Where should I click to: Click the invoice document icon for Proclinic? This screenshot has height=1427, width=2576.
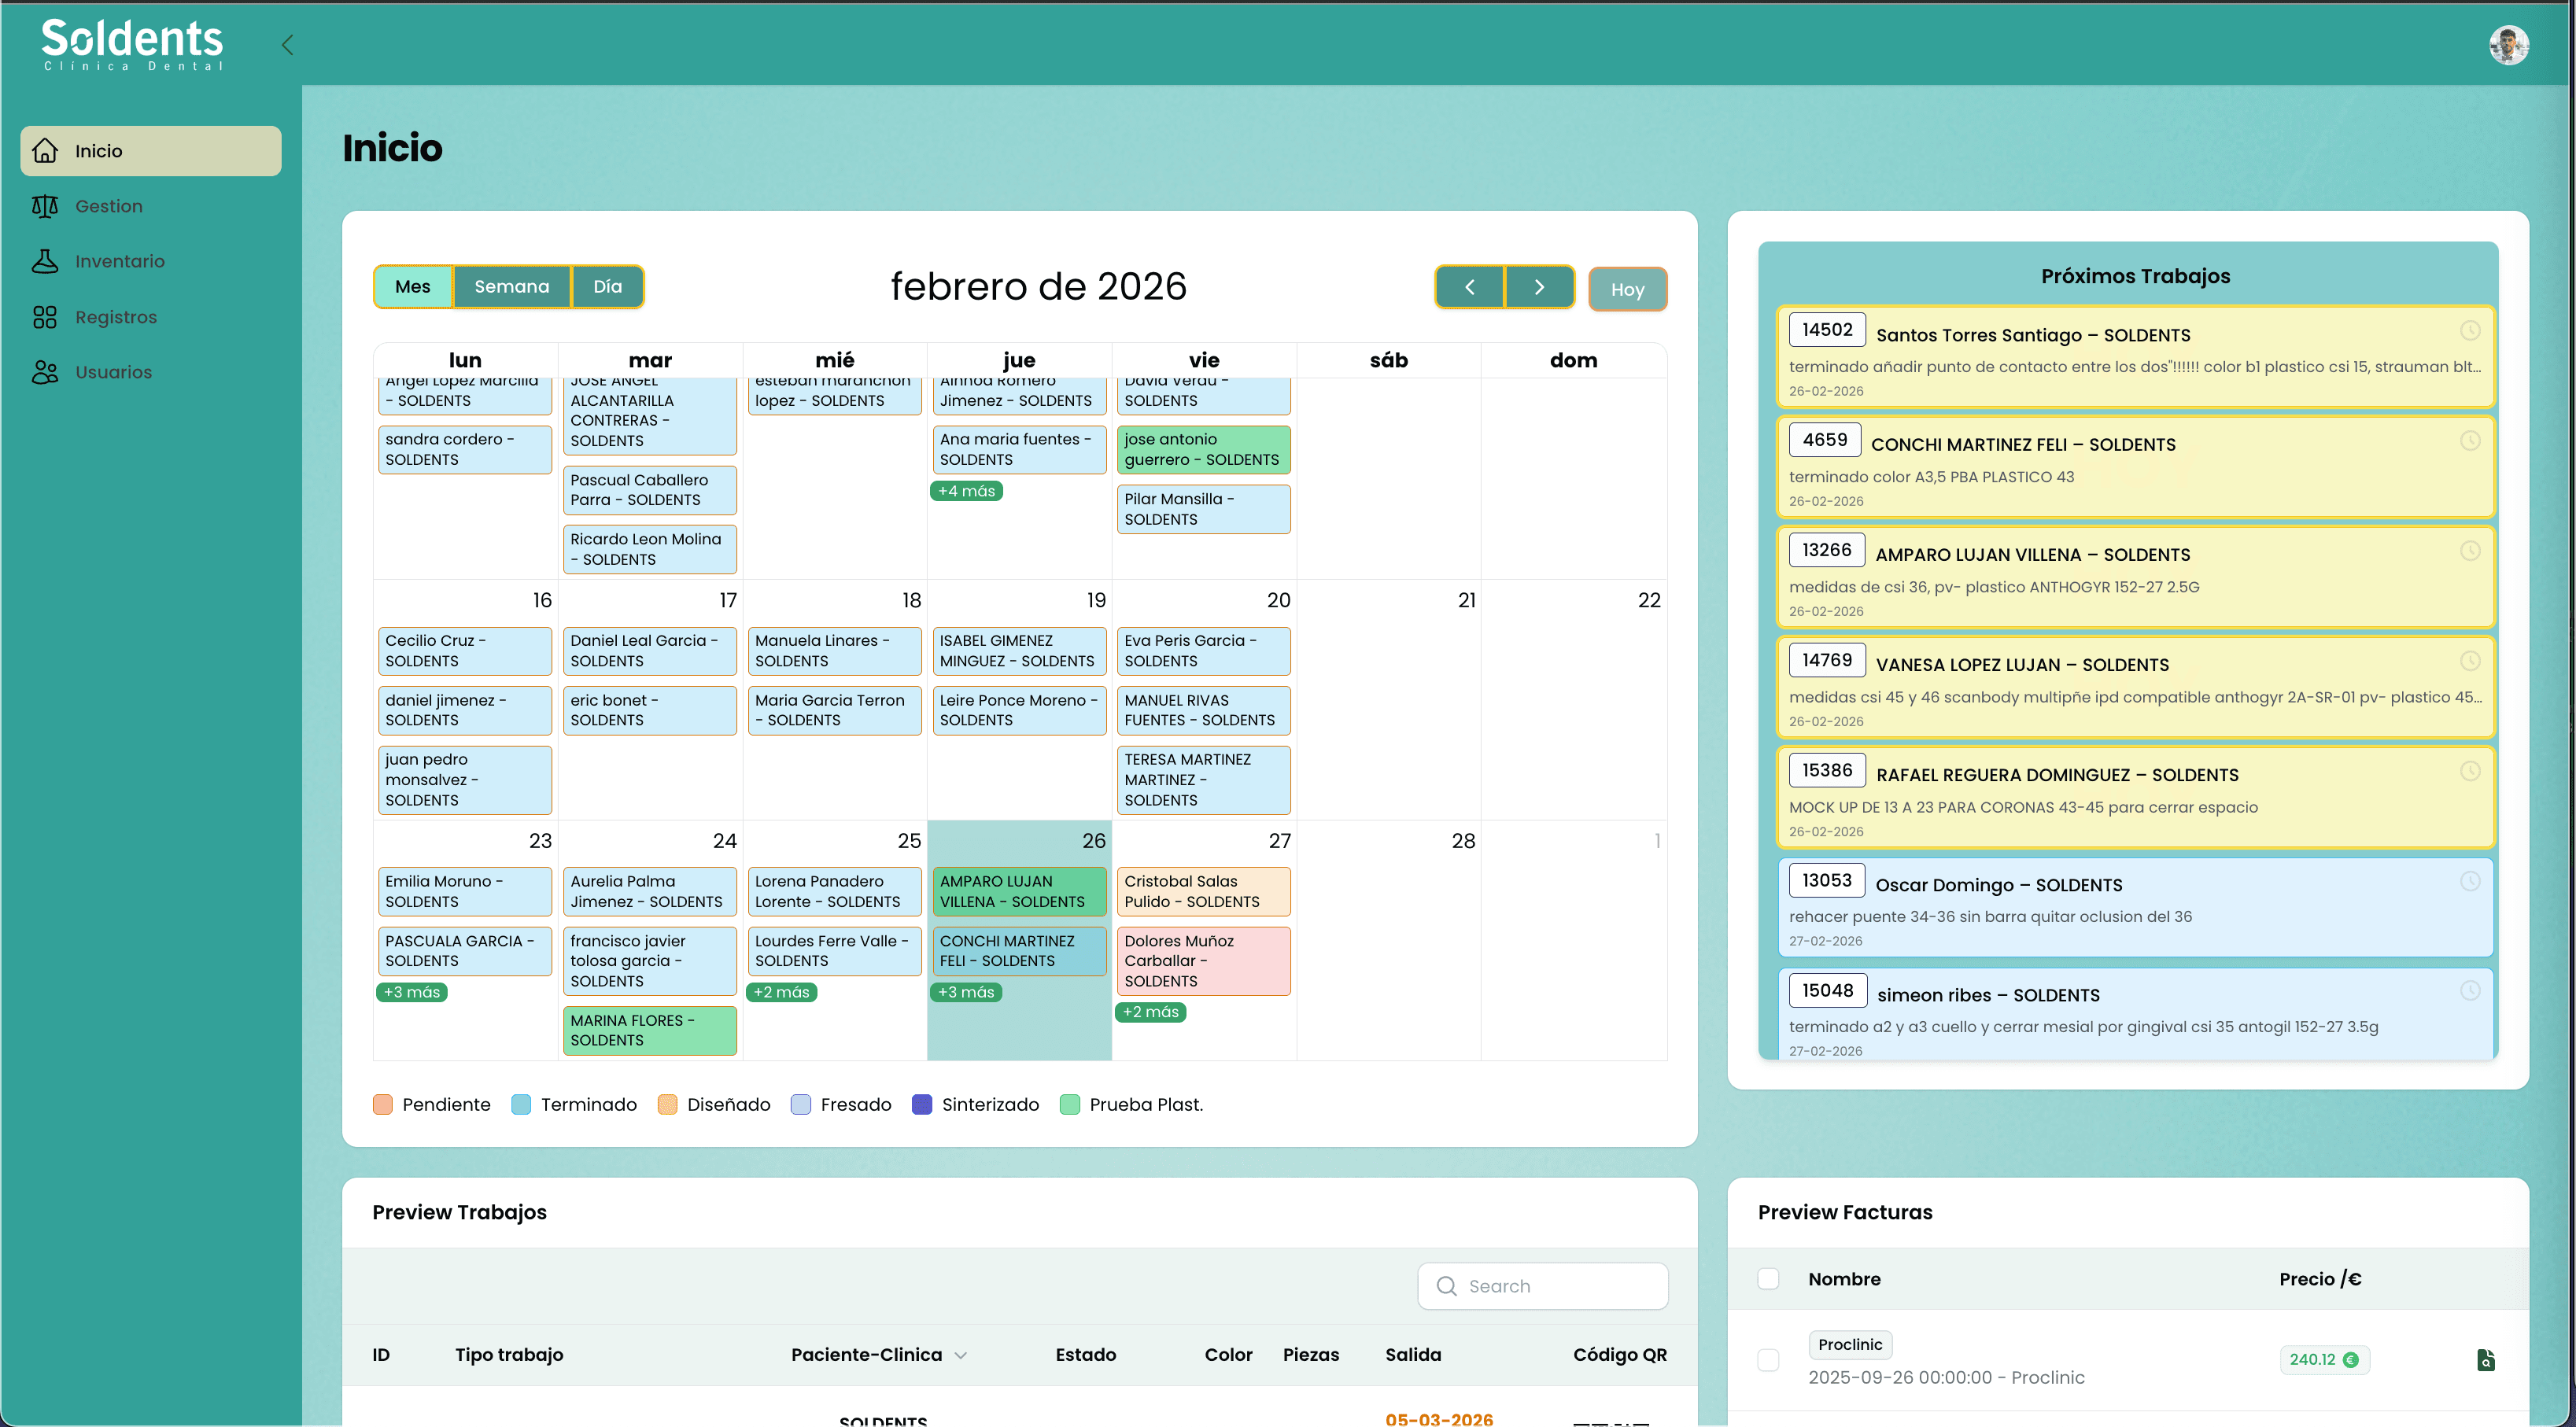pyautogui.click(x=2485, y=1360)
